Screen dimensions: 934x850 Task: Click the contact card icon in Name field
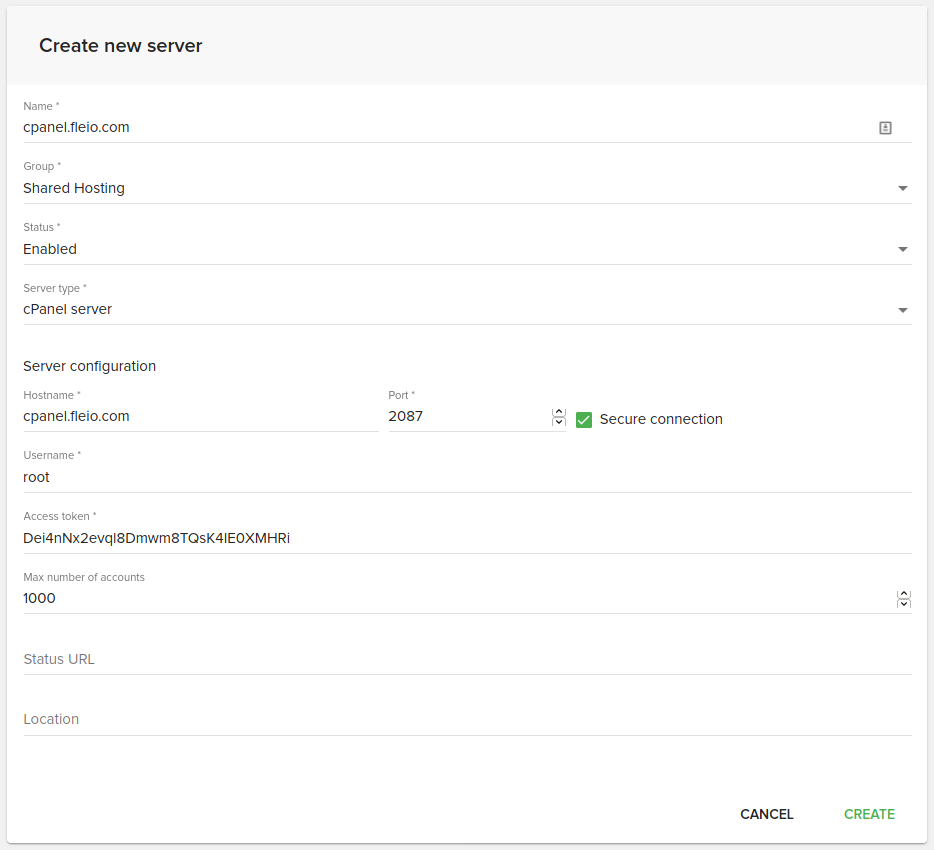pyautogui.click(x=885, y=128)
